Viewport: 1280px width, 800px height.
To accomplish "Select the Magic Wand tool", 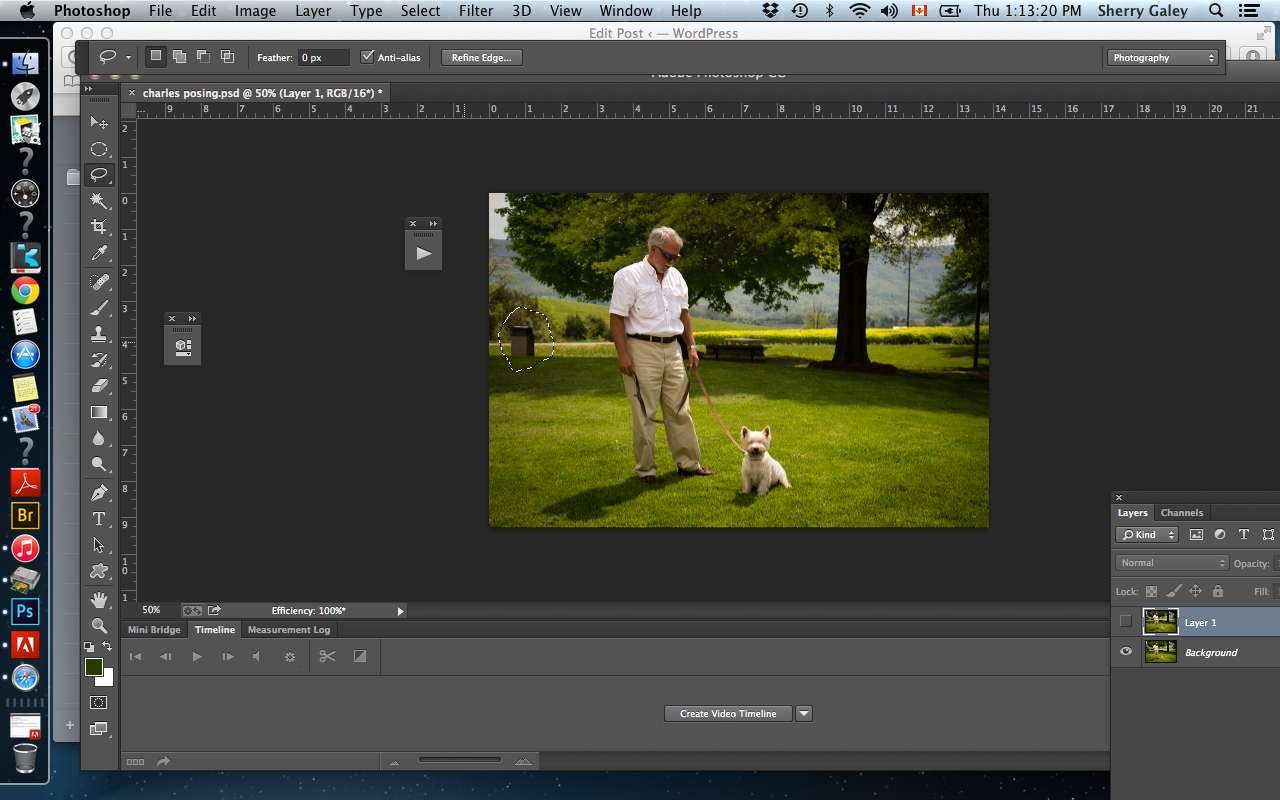I will tap(99, 201).
